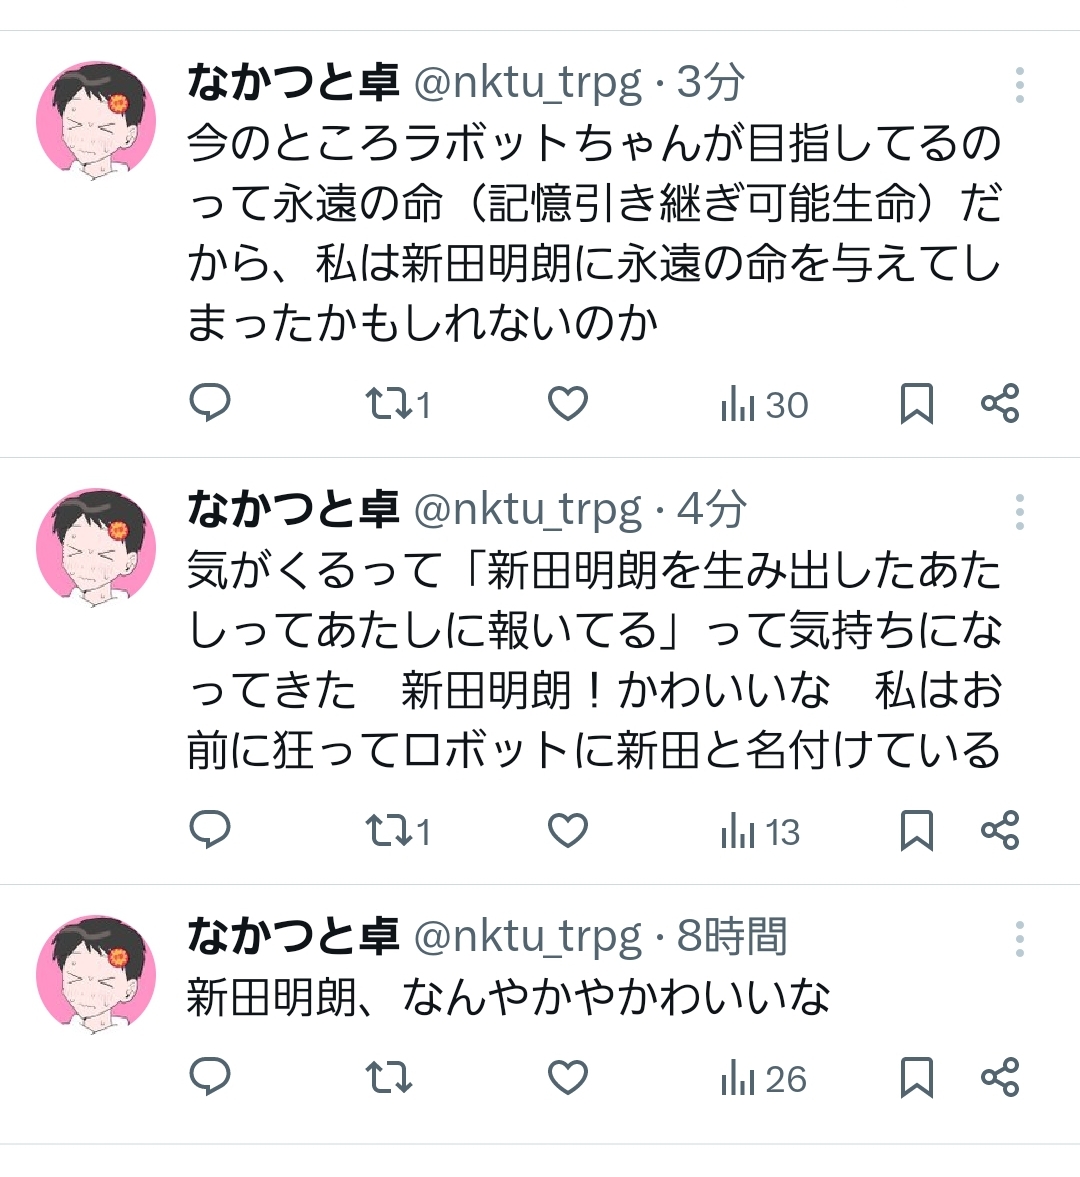This screenshot has width=1080, height=1177.
Task: View analytics showing 30 views
Action: point(763,405)
